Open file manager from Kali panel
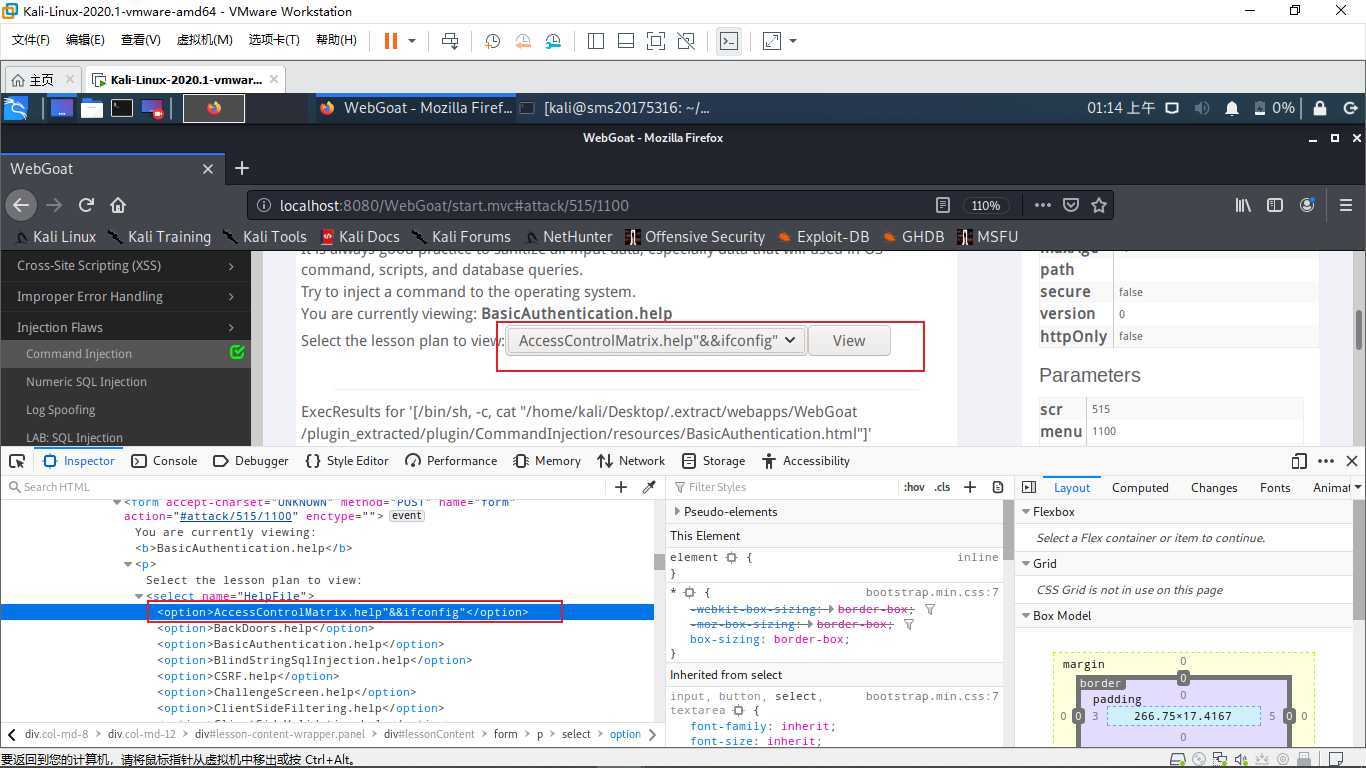Viewport: 1366px width, 768px height. (x=92, y=108)
